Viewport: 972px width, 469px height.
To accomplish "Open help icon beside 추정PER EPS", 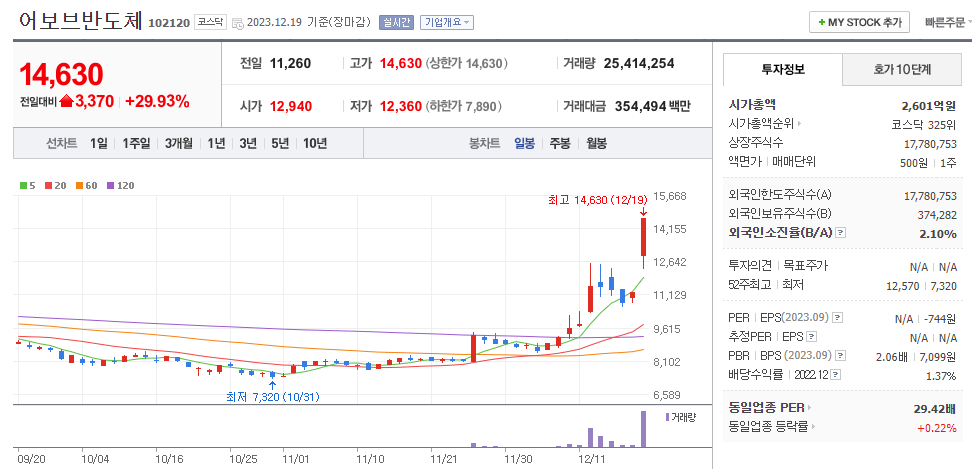I will [x=812, y=337].
